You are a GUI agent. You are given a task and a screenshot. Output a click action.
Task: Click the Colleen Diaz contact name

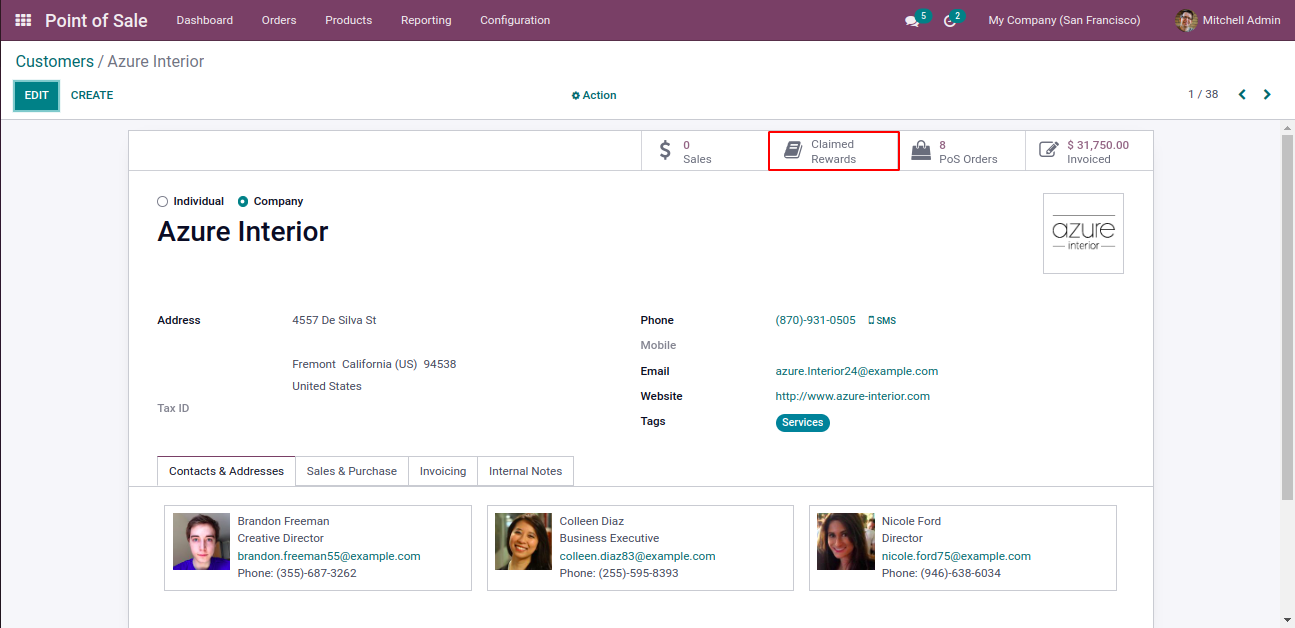(592, 522)
